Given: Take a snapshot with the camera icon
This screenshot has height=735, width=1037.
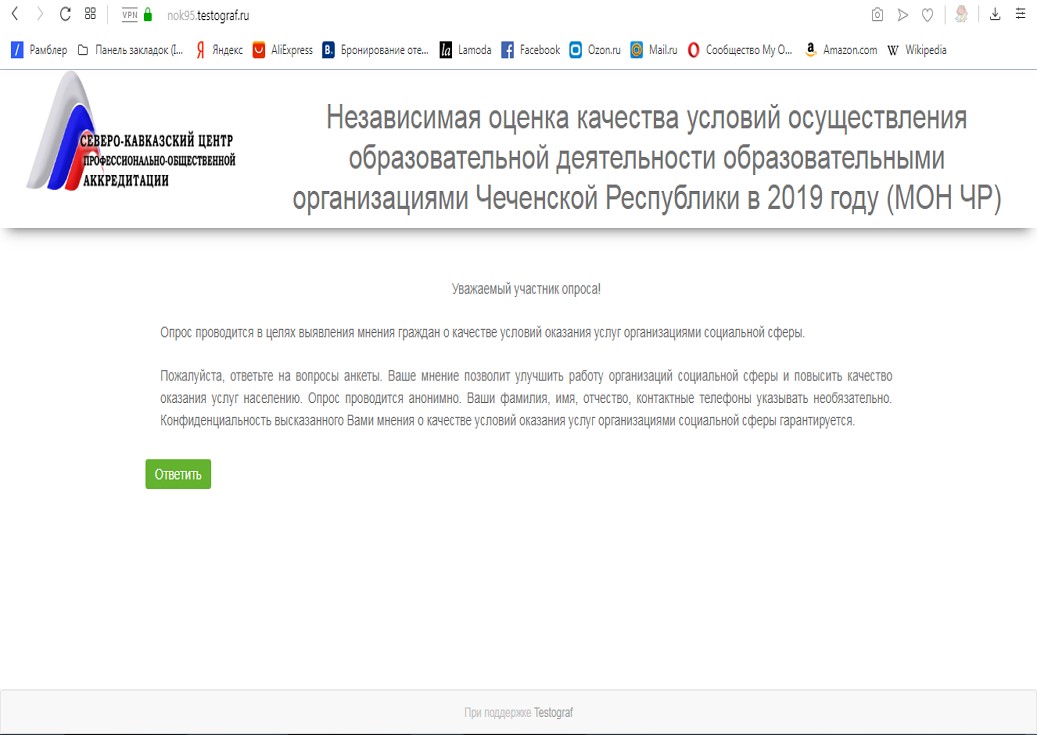Looking at the screenshot, I should click(877, 15).
